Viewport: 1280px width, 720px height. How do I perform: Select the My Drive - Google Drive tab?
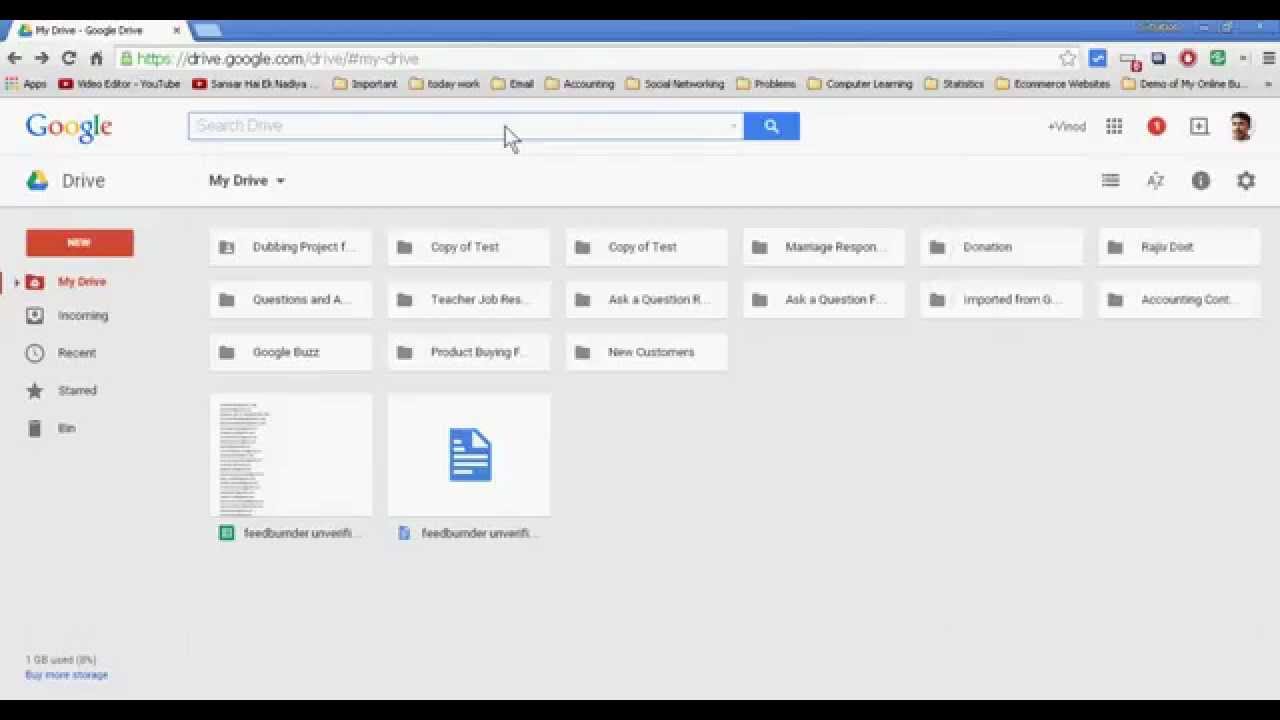click(x=96, y=30)
